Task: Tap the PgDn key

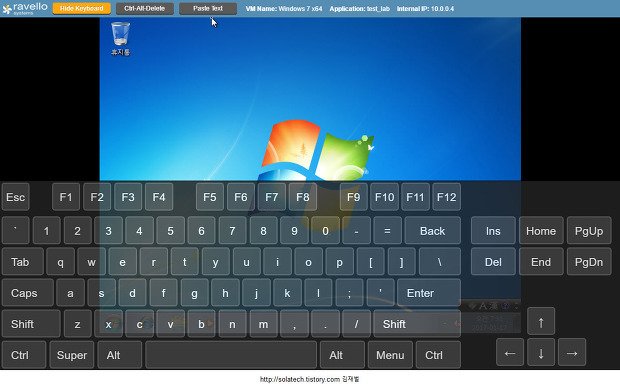Action: 589,262
